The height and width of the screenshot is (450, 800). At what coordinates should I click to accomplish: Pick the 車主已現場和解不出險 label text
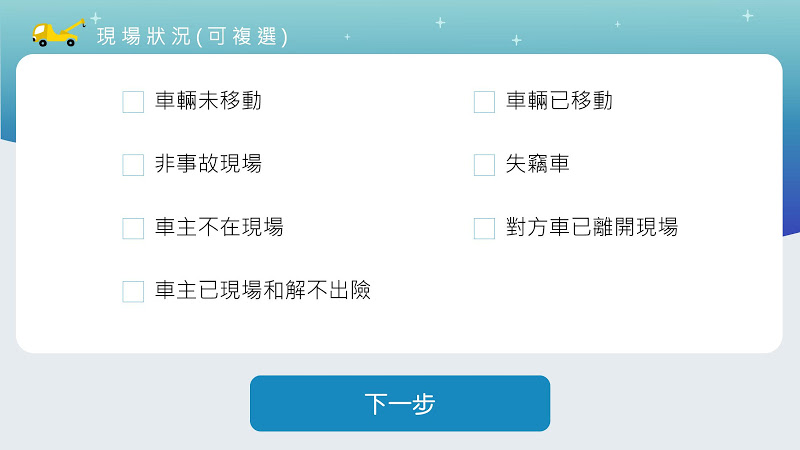click(x=263, y=290)
